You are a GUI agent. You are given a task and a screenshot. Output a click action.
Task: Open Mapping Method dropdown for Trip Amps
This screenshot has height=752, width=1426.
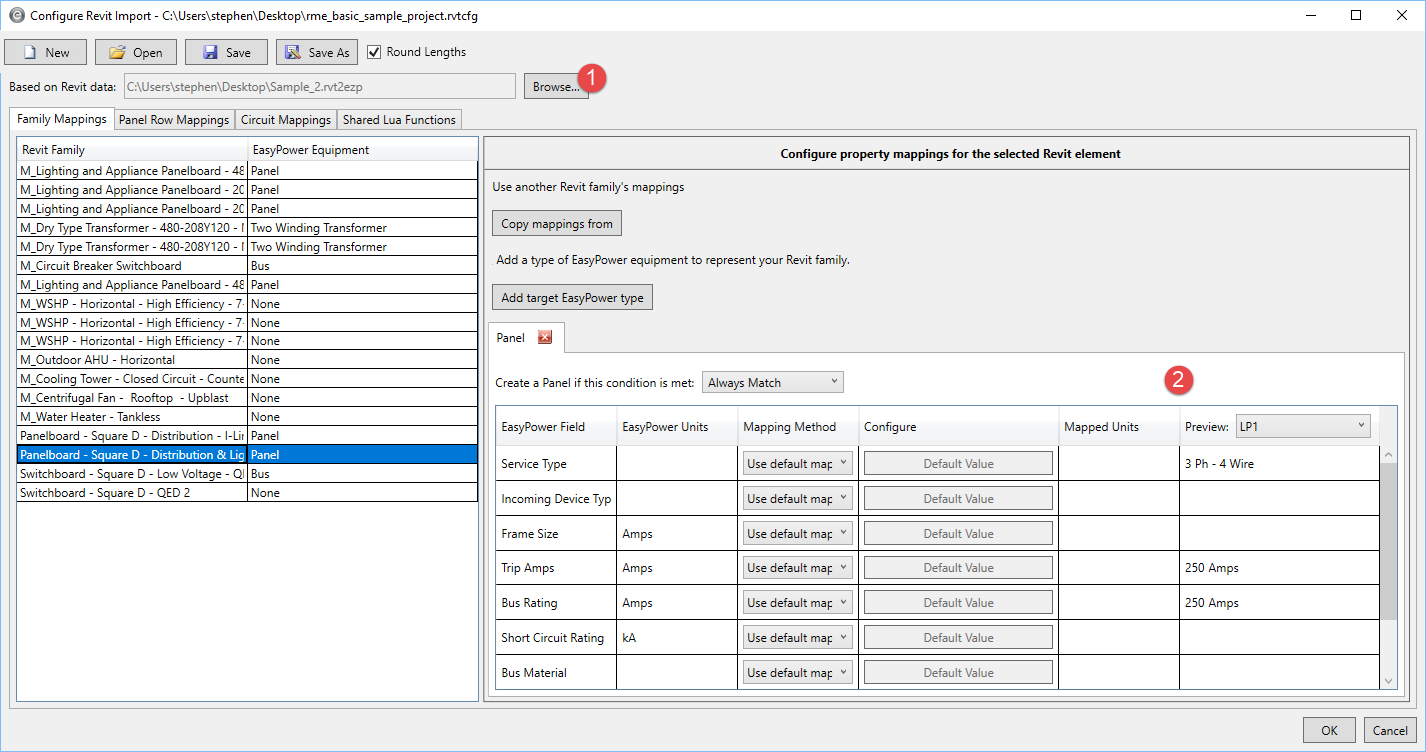797,568
